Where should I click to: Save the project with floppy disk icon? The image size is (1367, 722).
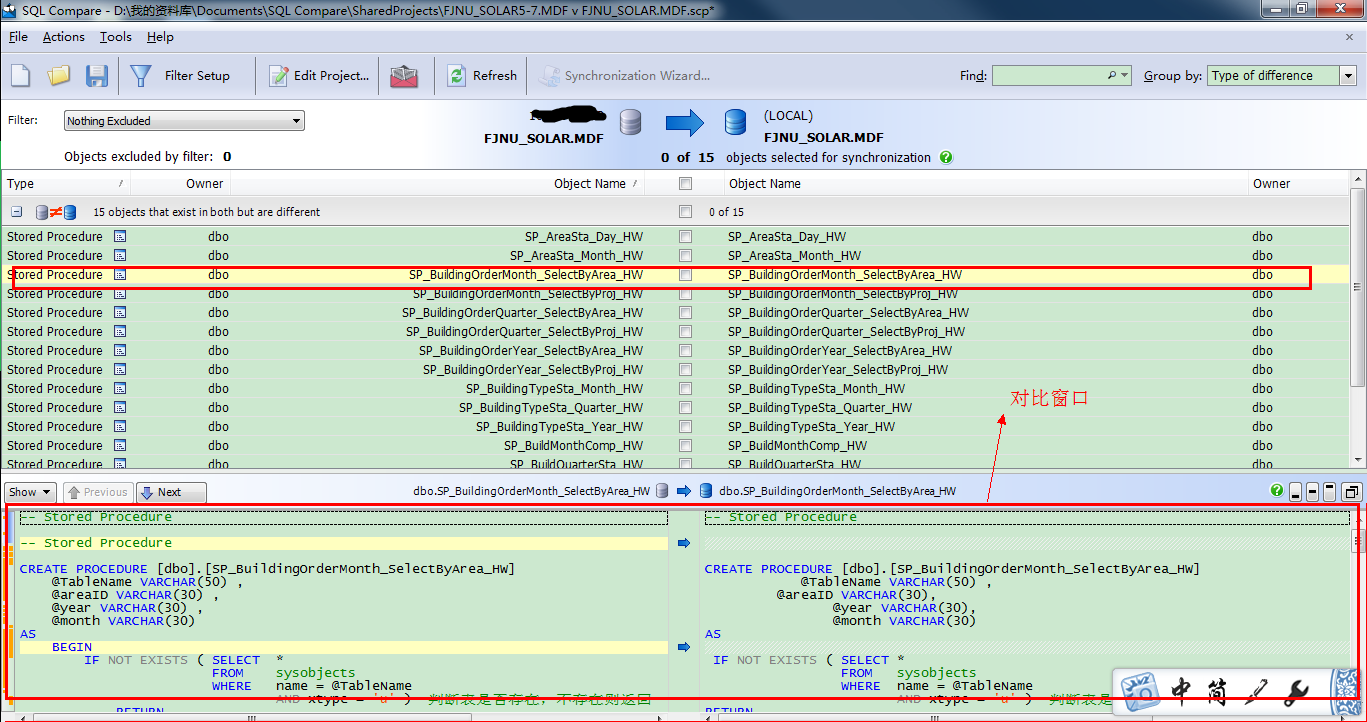coord(97,76)
